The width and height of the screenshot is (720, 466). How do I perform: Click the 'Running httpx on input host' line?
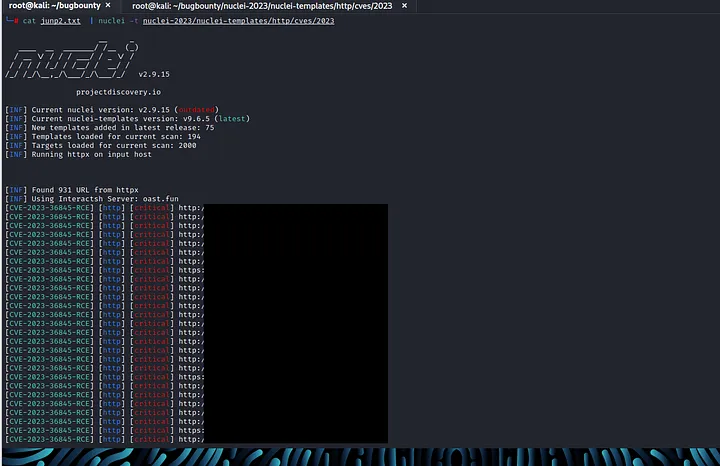[x=78, y=154]
